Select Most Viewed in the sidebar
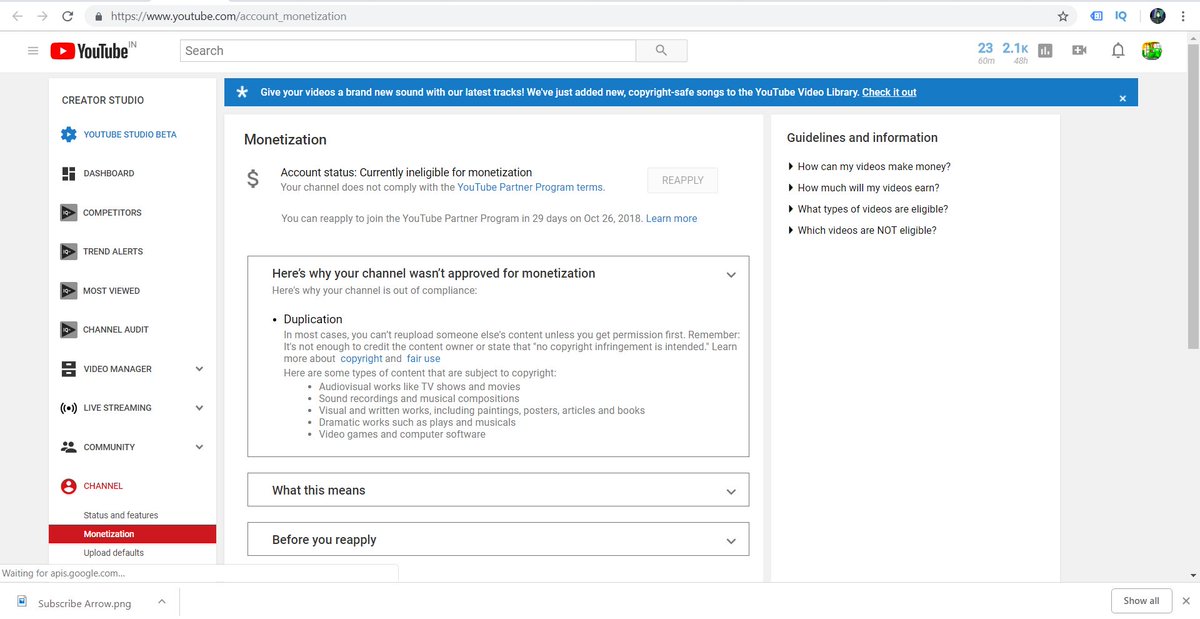 click(x=112, y=291)
